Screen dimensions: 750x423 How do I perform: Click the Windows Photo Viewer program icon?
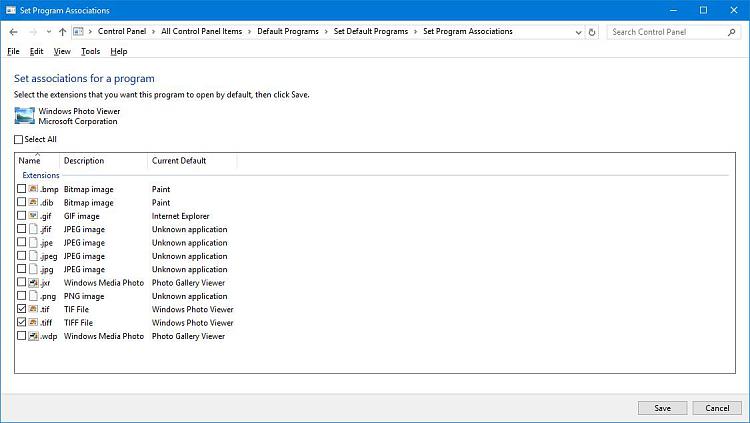point(24,116)
